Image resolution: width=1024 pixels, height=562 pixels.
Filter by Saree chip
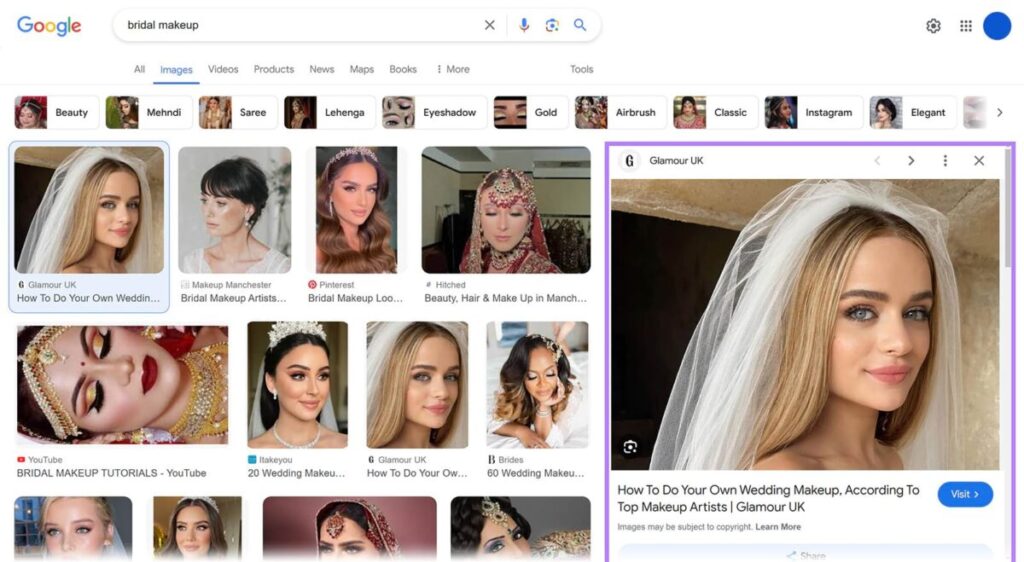(238, 112)
